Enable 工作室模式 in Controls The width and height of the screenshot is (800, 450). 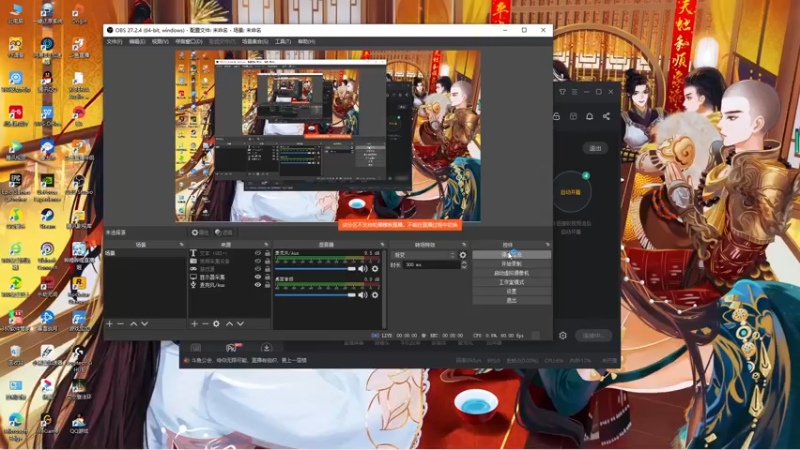click(x=511, y=282)
